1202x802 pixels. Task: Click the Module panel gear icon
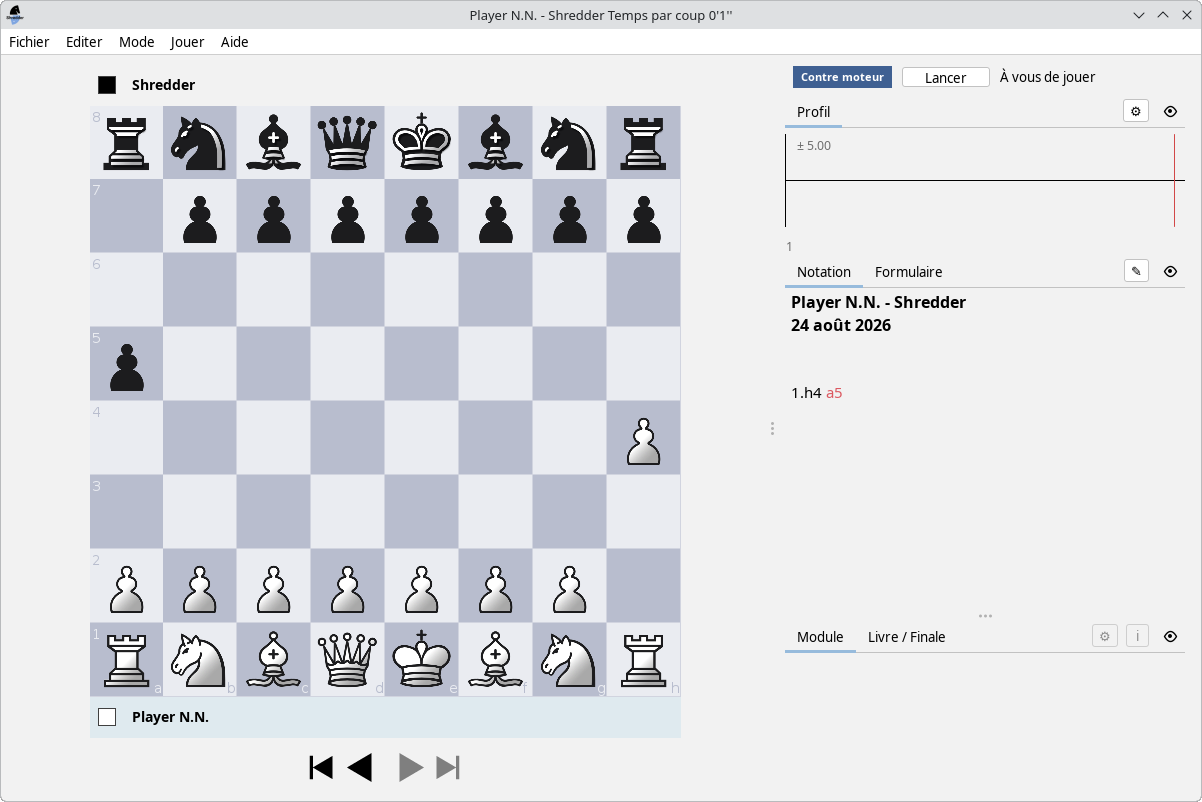(1105, 636)
